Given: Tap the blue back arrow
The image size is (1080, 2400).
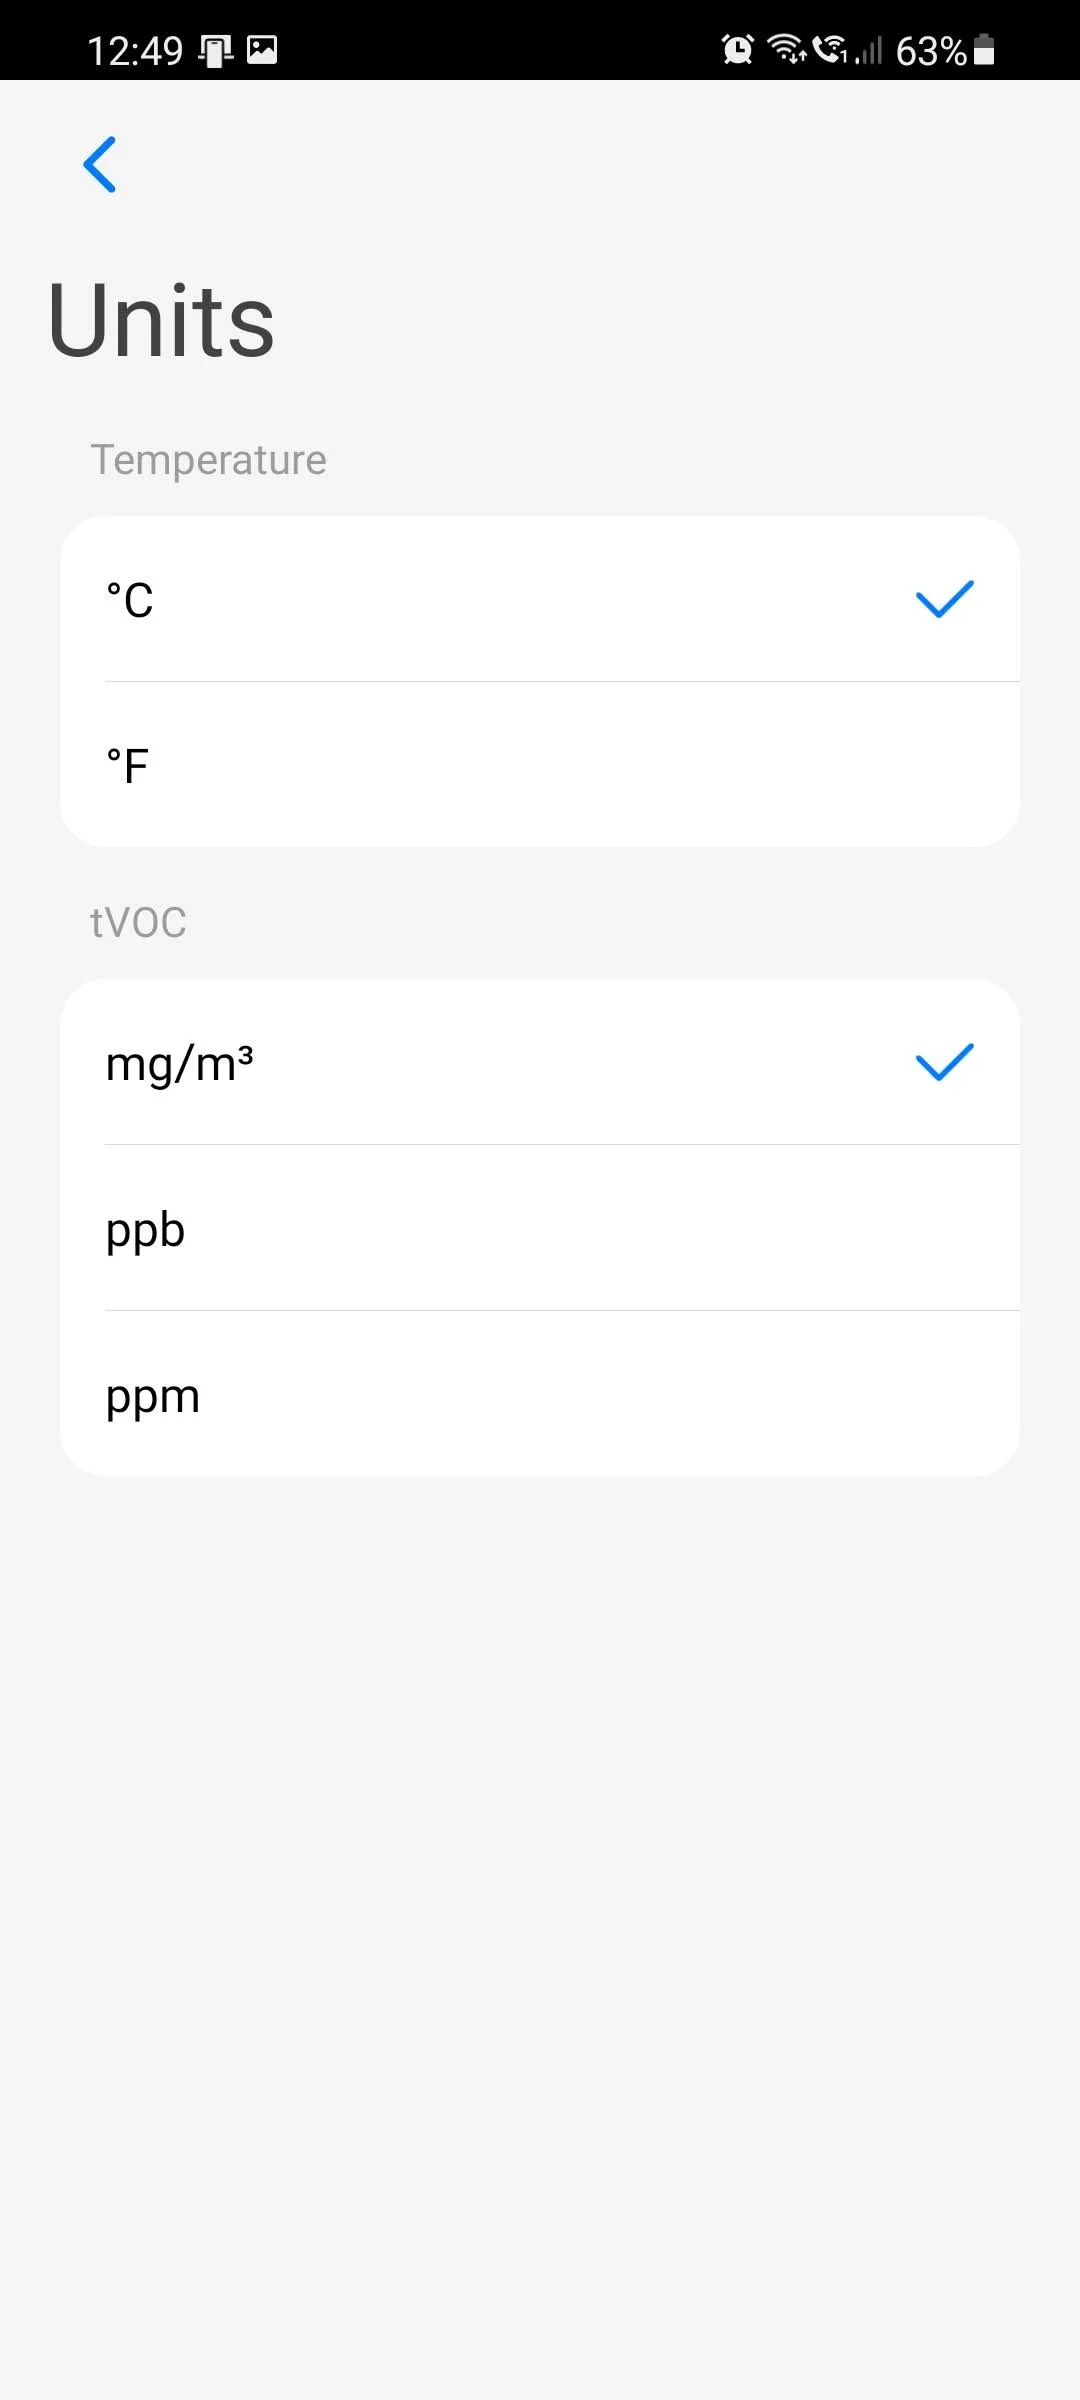Looking at the screenshot, I should coord(100,164).
